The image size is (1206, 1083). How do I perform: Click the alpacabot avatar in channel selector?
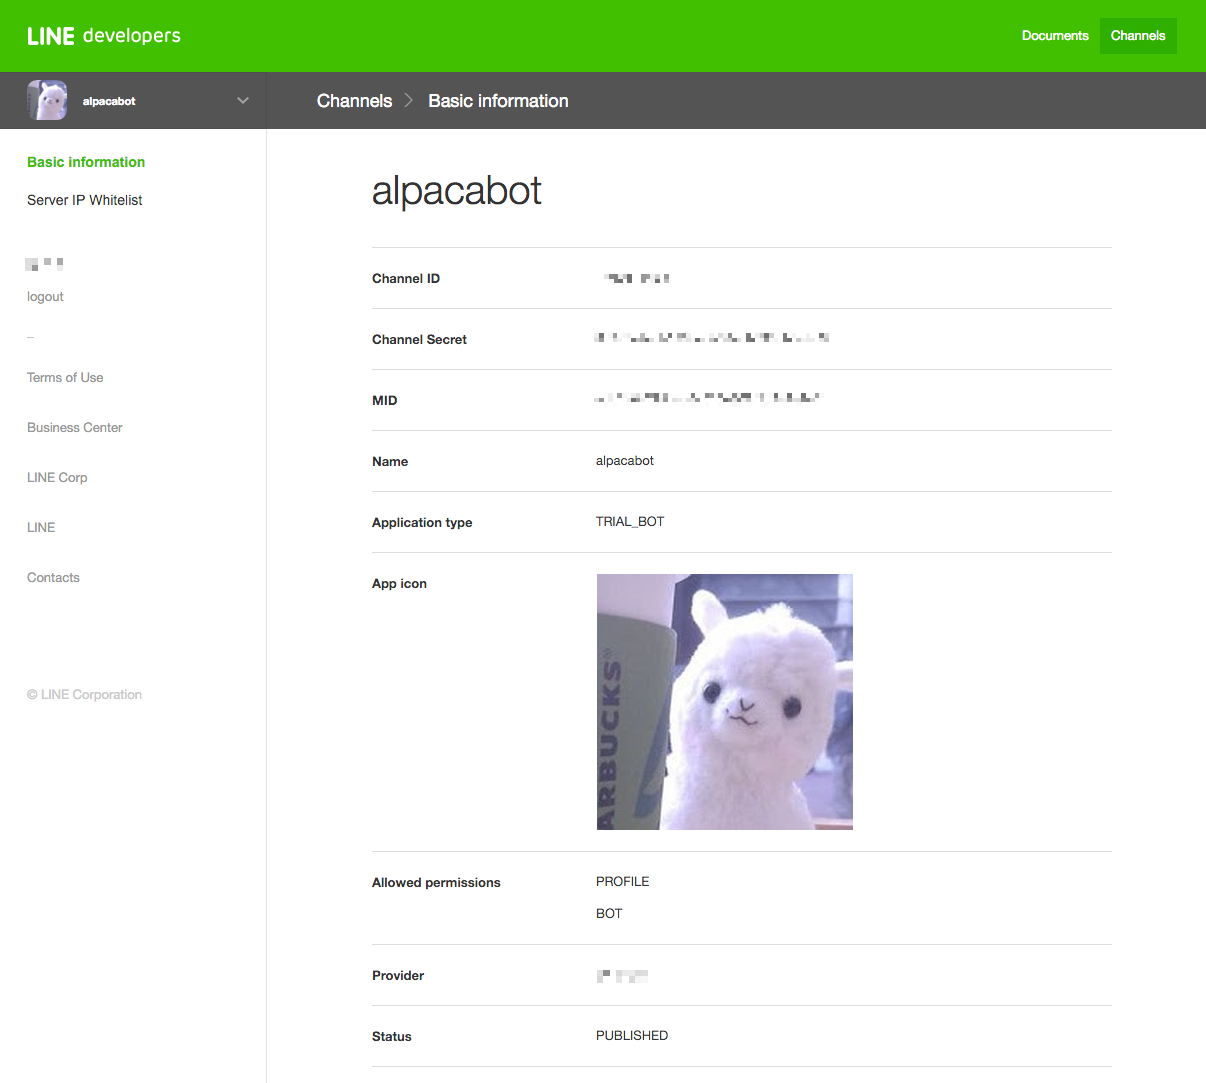[x=47, y=101]
